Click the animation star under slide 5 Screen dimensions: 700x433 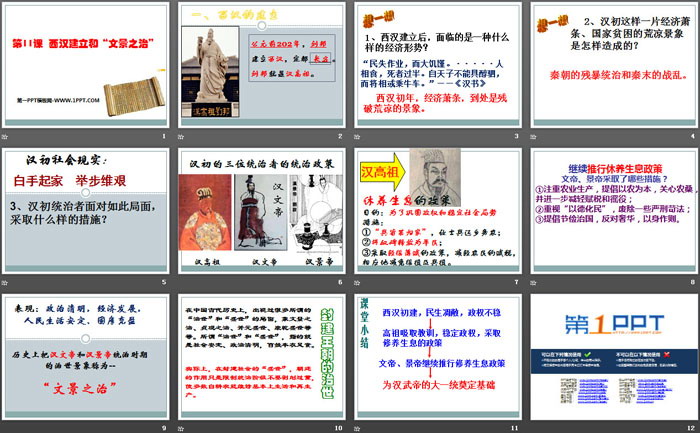click(4, 283)
